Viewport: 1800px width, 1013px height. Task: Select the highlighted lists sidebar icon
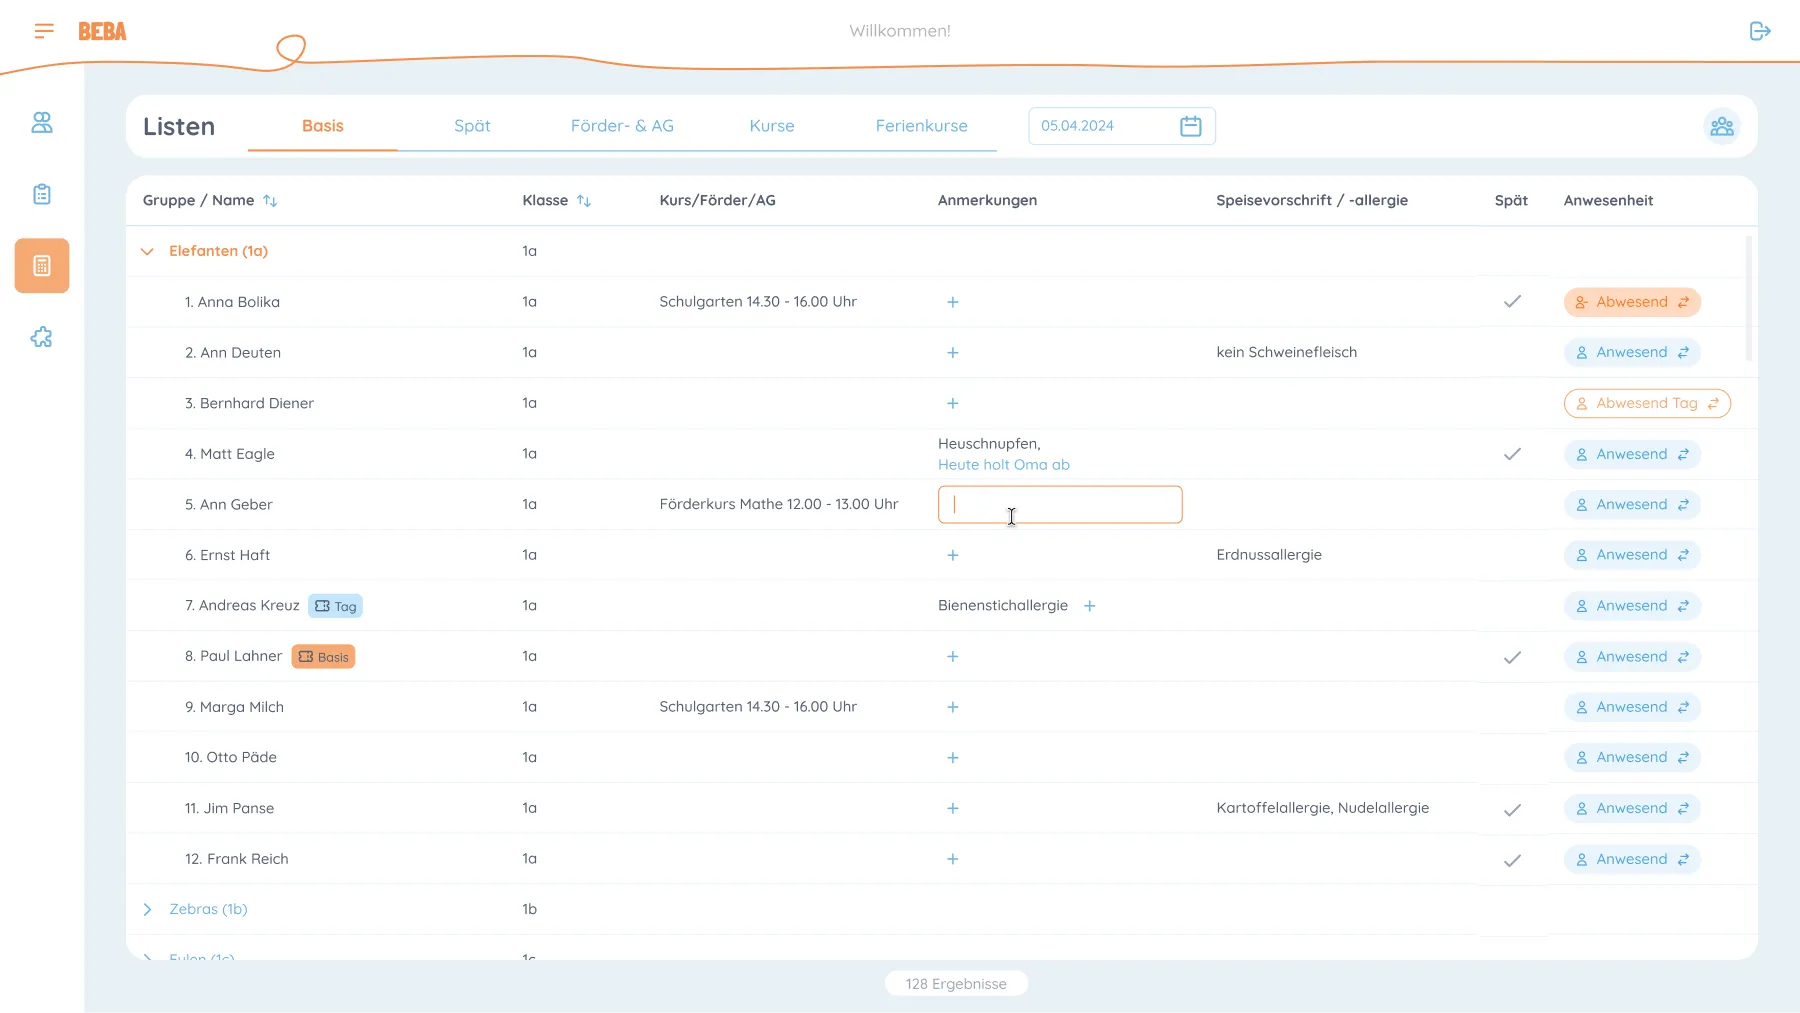42,266
